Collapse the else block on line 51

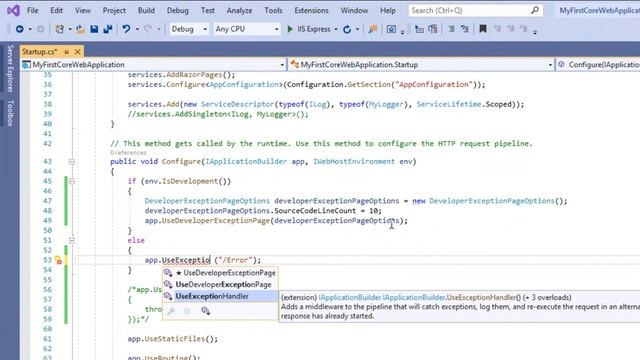pyautogui.click(x=72, y=240)
